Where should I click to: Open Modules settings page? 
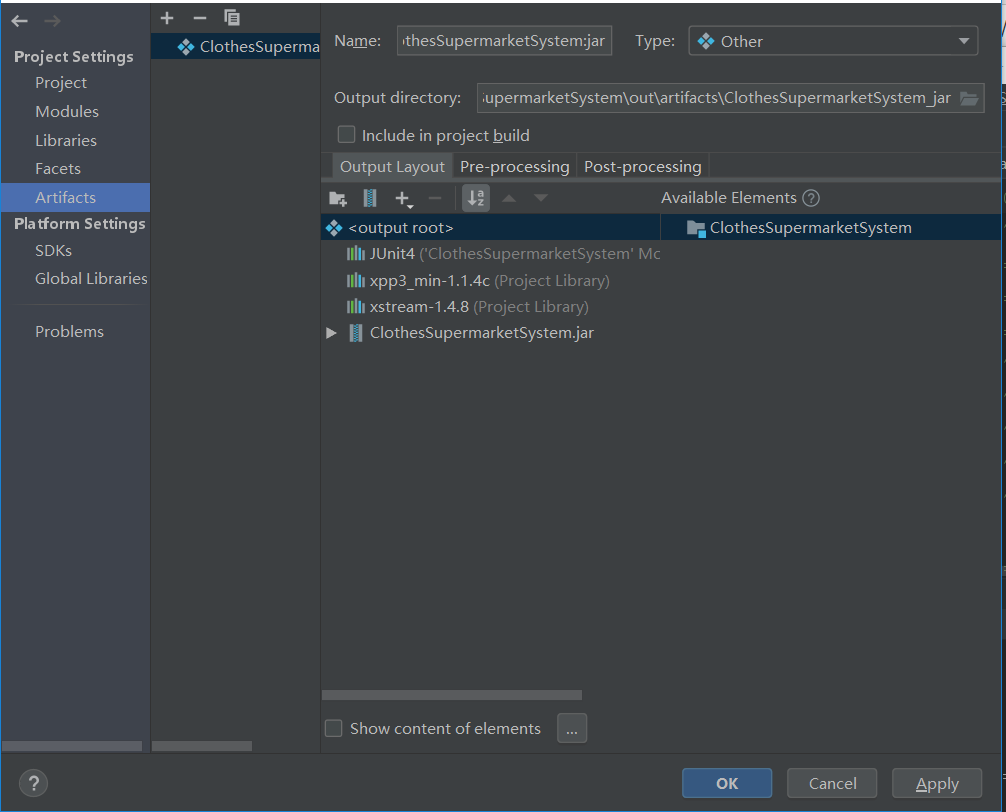[67, 112]
